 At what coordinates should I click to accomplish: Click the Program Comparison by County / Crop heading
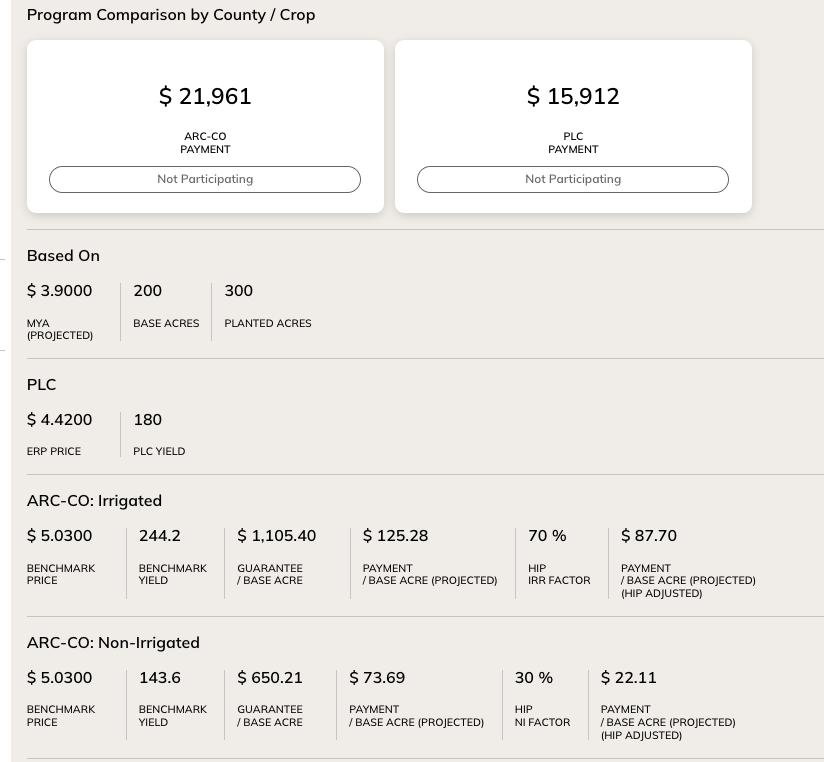pos(171,15)
